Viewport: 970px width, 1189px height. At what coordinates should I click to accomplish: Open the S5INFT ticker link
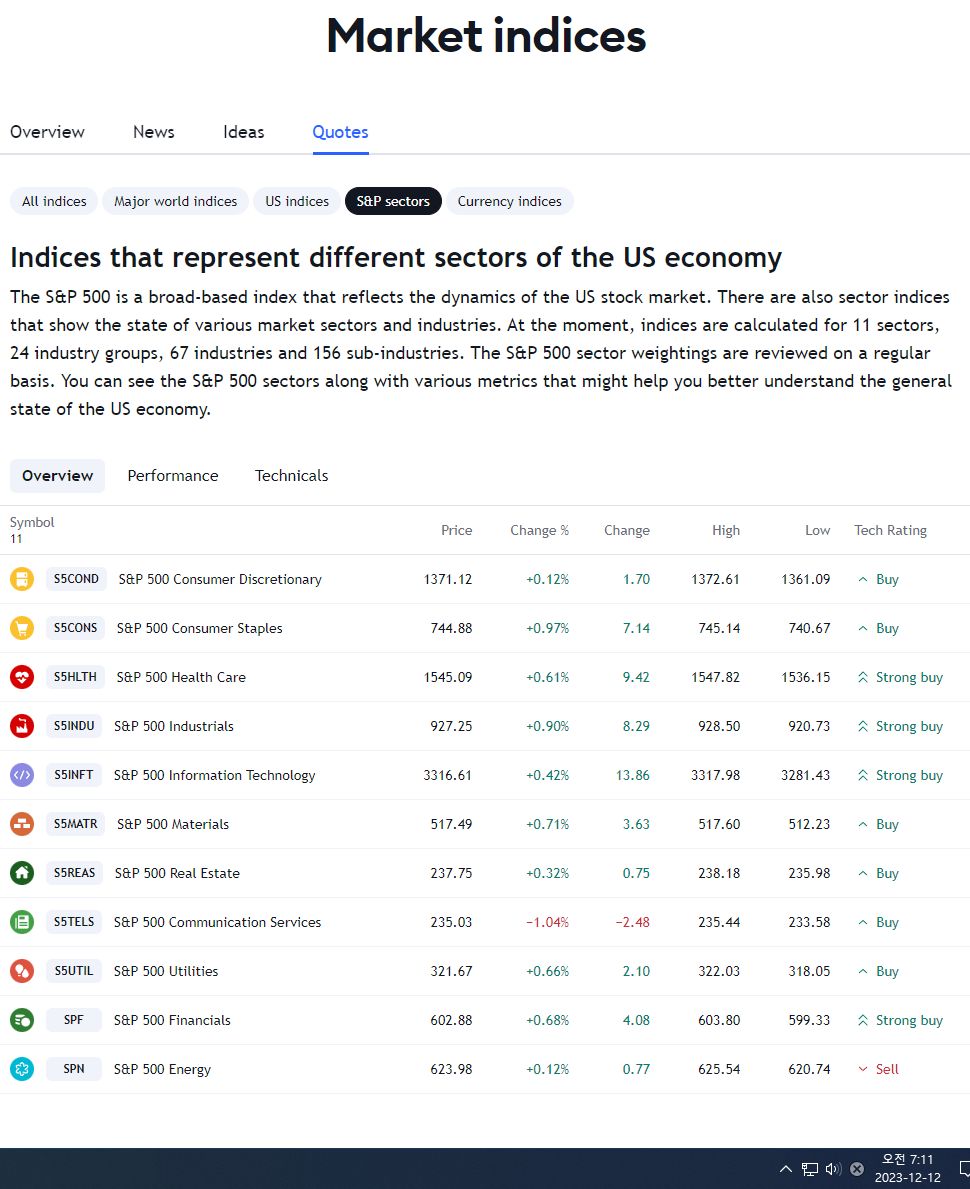(74, 774)
